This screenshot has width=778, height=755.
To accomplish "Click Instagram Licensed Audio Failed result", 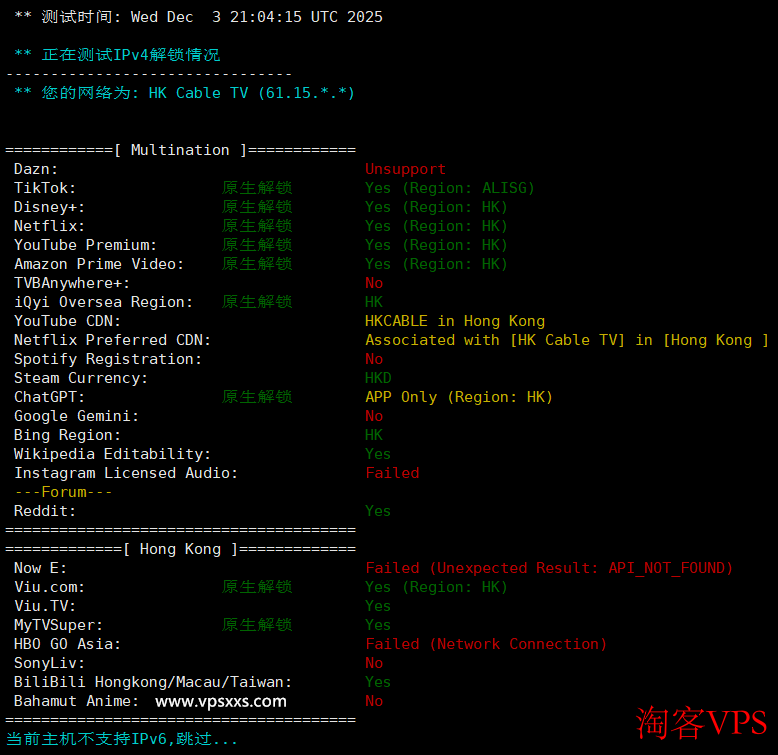I will tap(392, 473).
